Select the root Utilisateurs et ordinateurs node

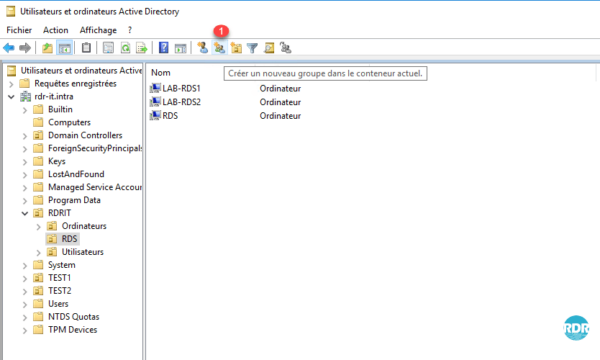(x=81, y=70)
